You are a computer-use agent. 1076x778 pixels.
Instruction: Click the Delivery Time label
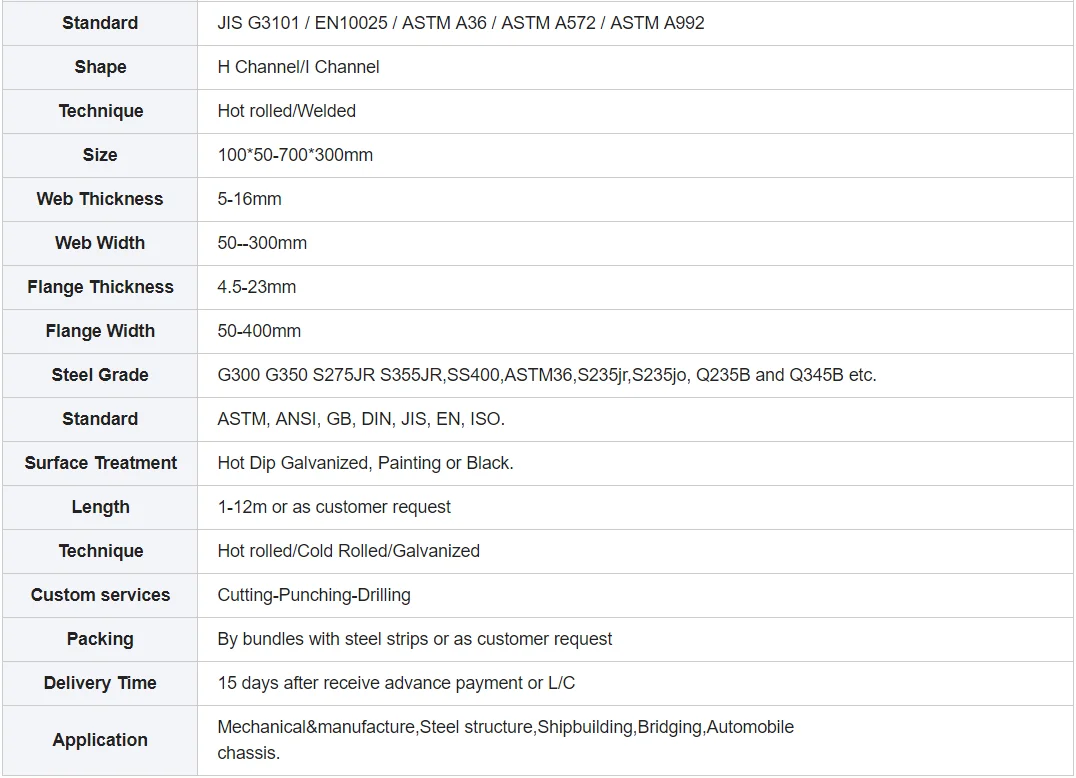[x=100, y=683]
